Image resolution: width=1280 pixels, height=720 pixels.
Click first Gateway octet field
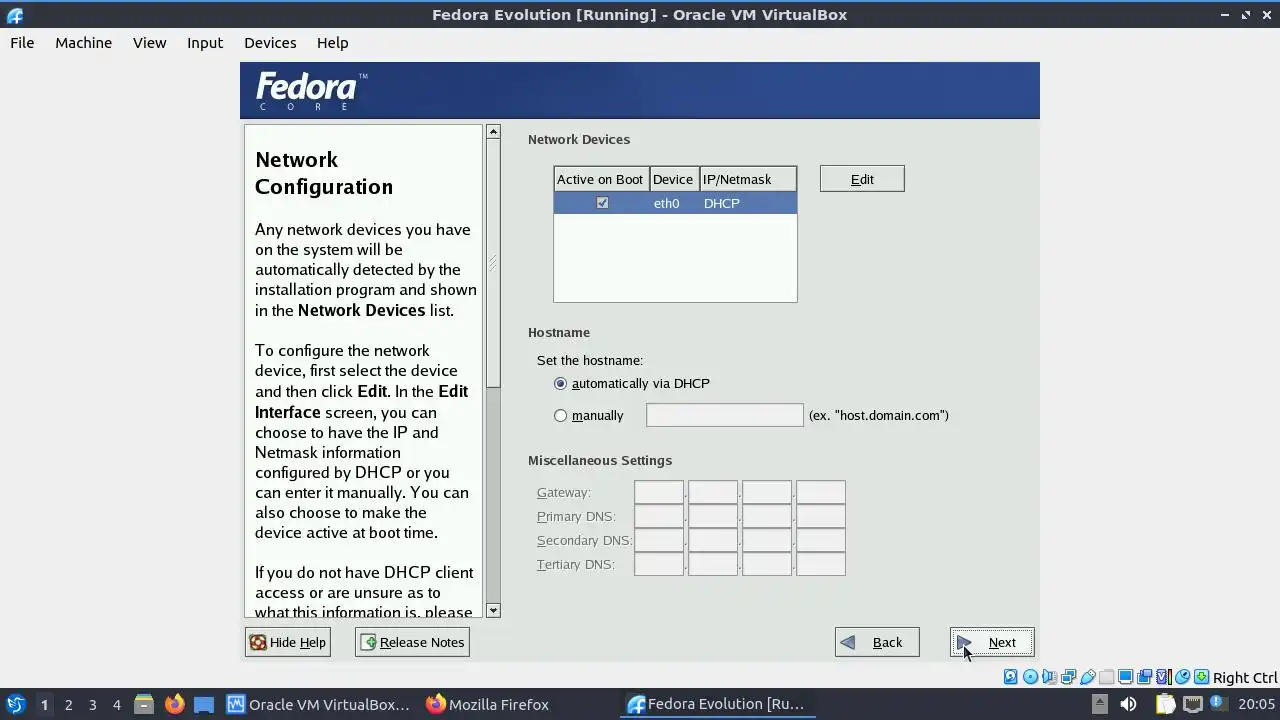click(659, 492)
